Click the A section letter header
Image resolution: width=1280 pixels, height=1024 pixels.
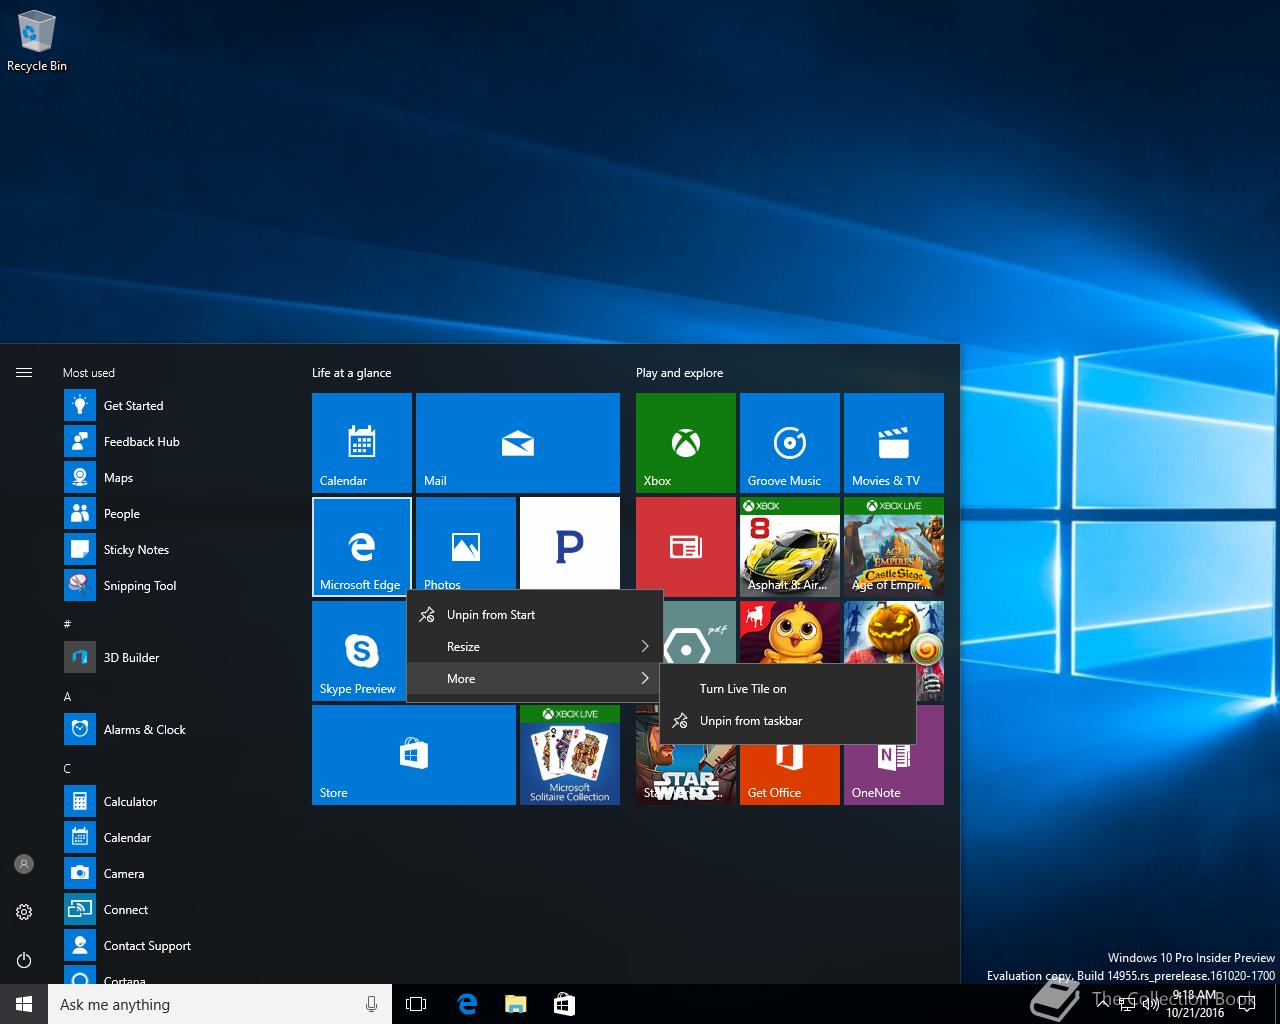coord(67,696)
